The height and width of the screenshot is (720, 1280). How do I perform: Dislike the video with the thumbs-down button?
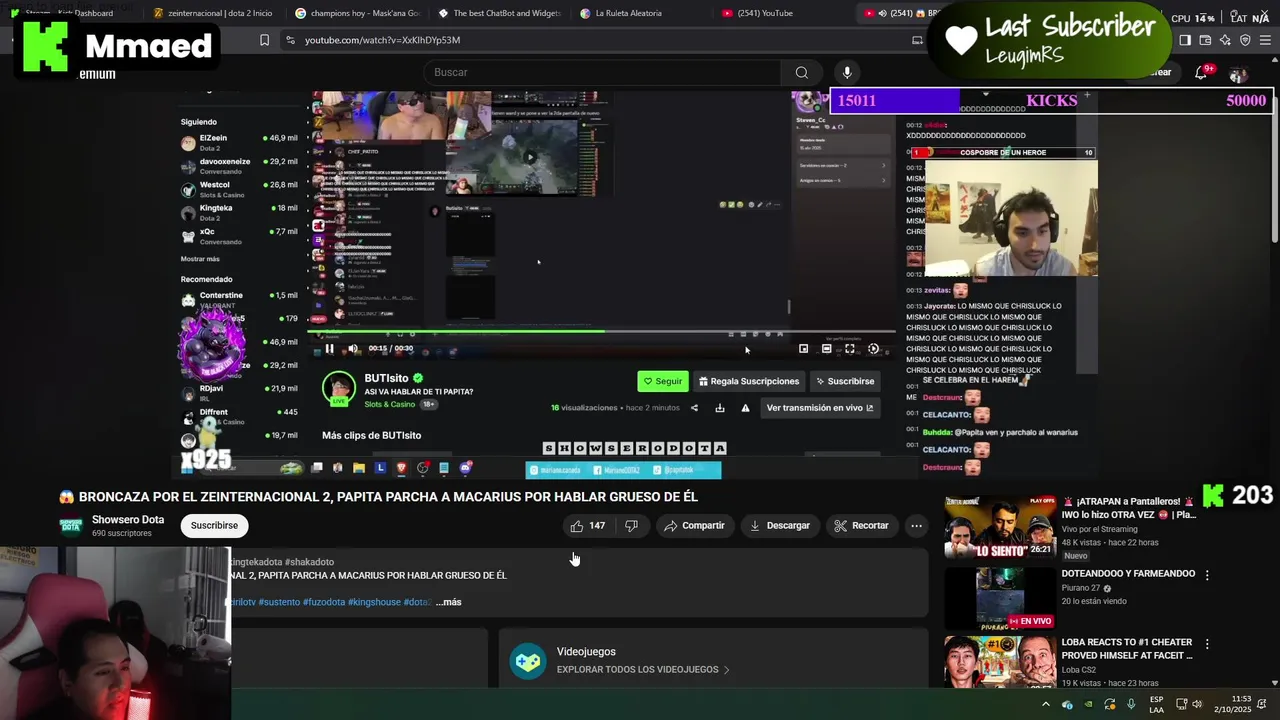point(631,525)
